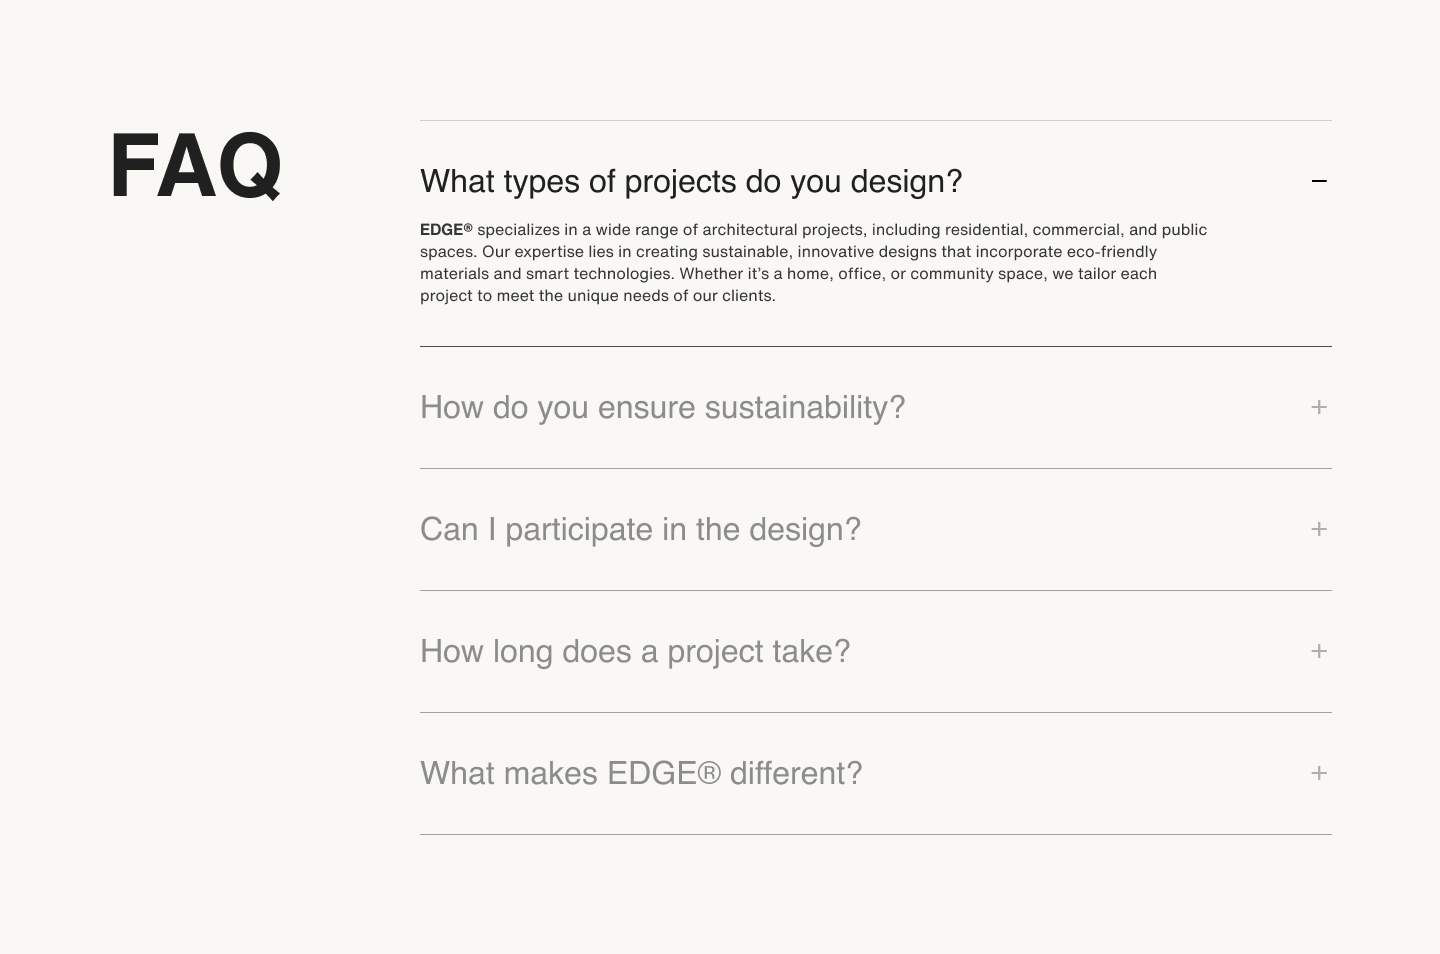The image size is (1440, 954).
Task: Click the large FAQ heading
Action: [196, 166]
